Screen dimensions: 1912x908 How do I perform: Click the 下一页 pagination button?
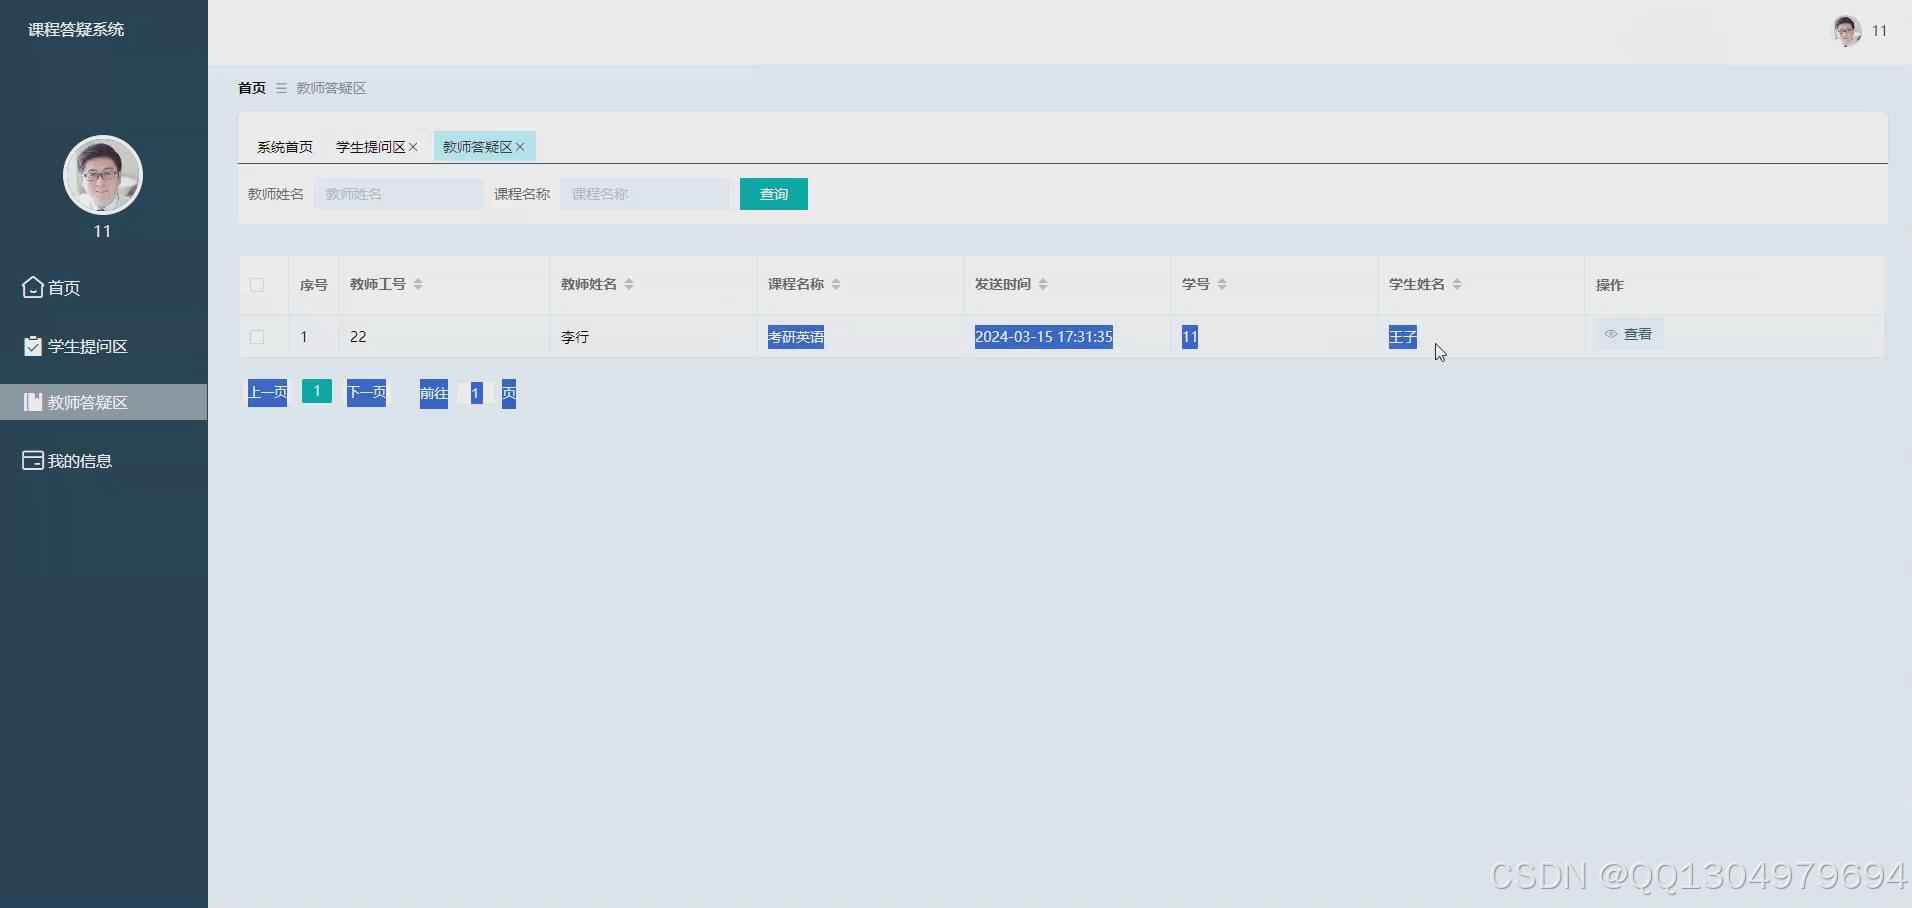[366, 392]
